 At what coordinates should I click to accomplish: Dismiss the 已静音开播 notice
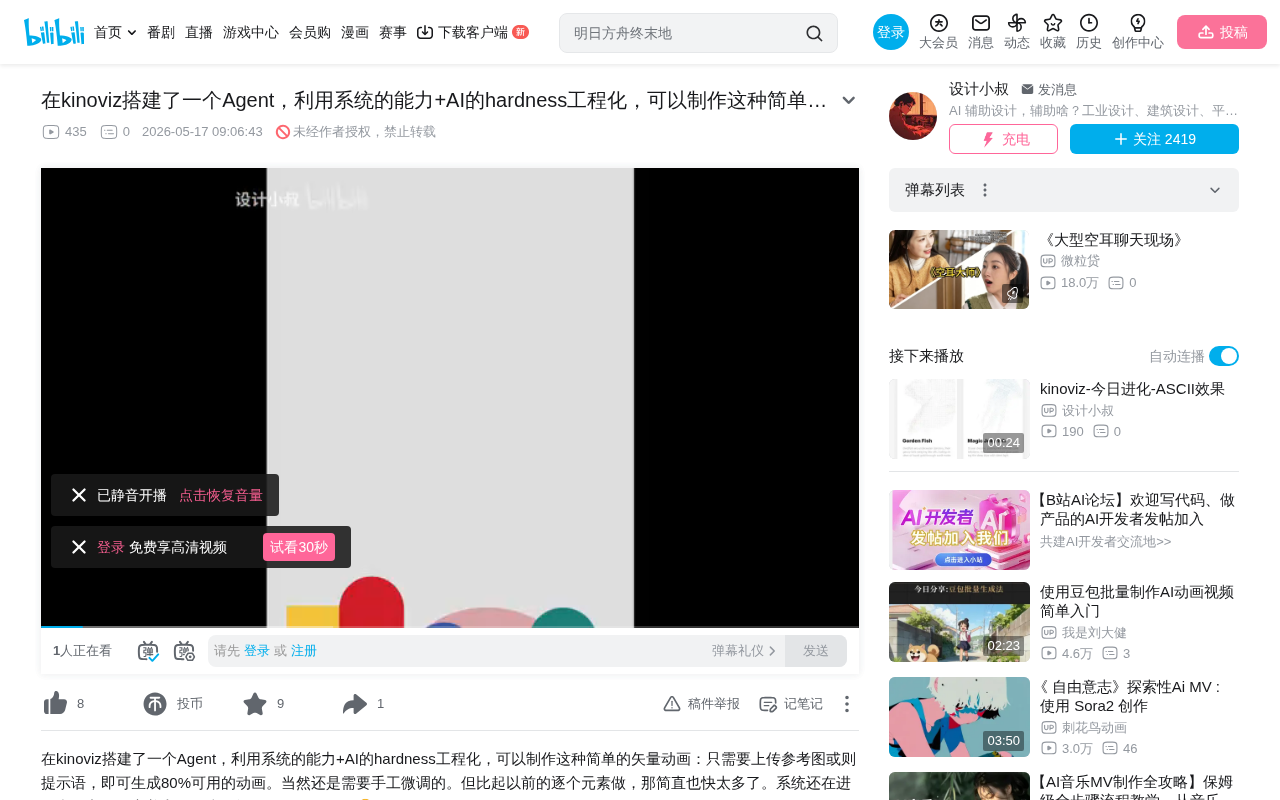79,495
